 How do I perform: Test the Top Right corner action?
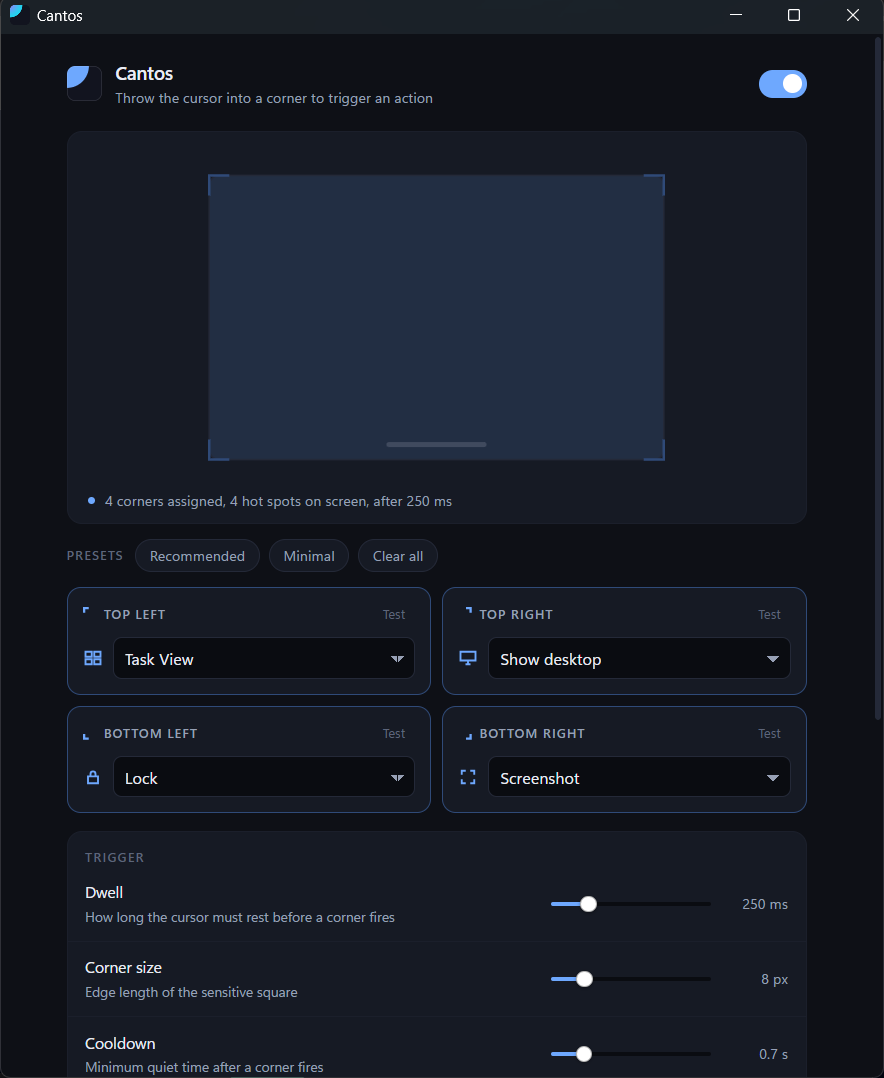click(x=769, y=615)
